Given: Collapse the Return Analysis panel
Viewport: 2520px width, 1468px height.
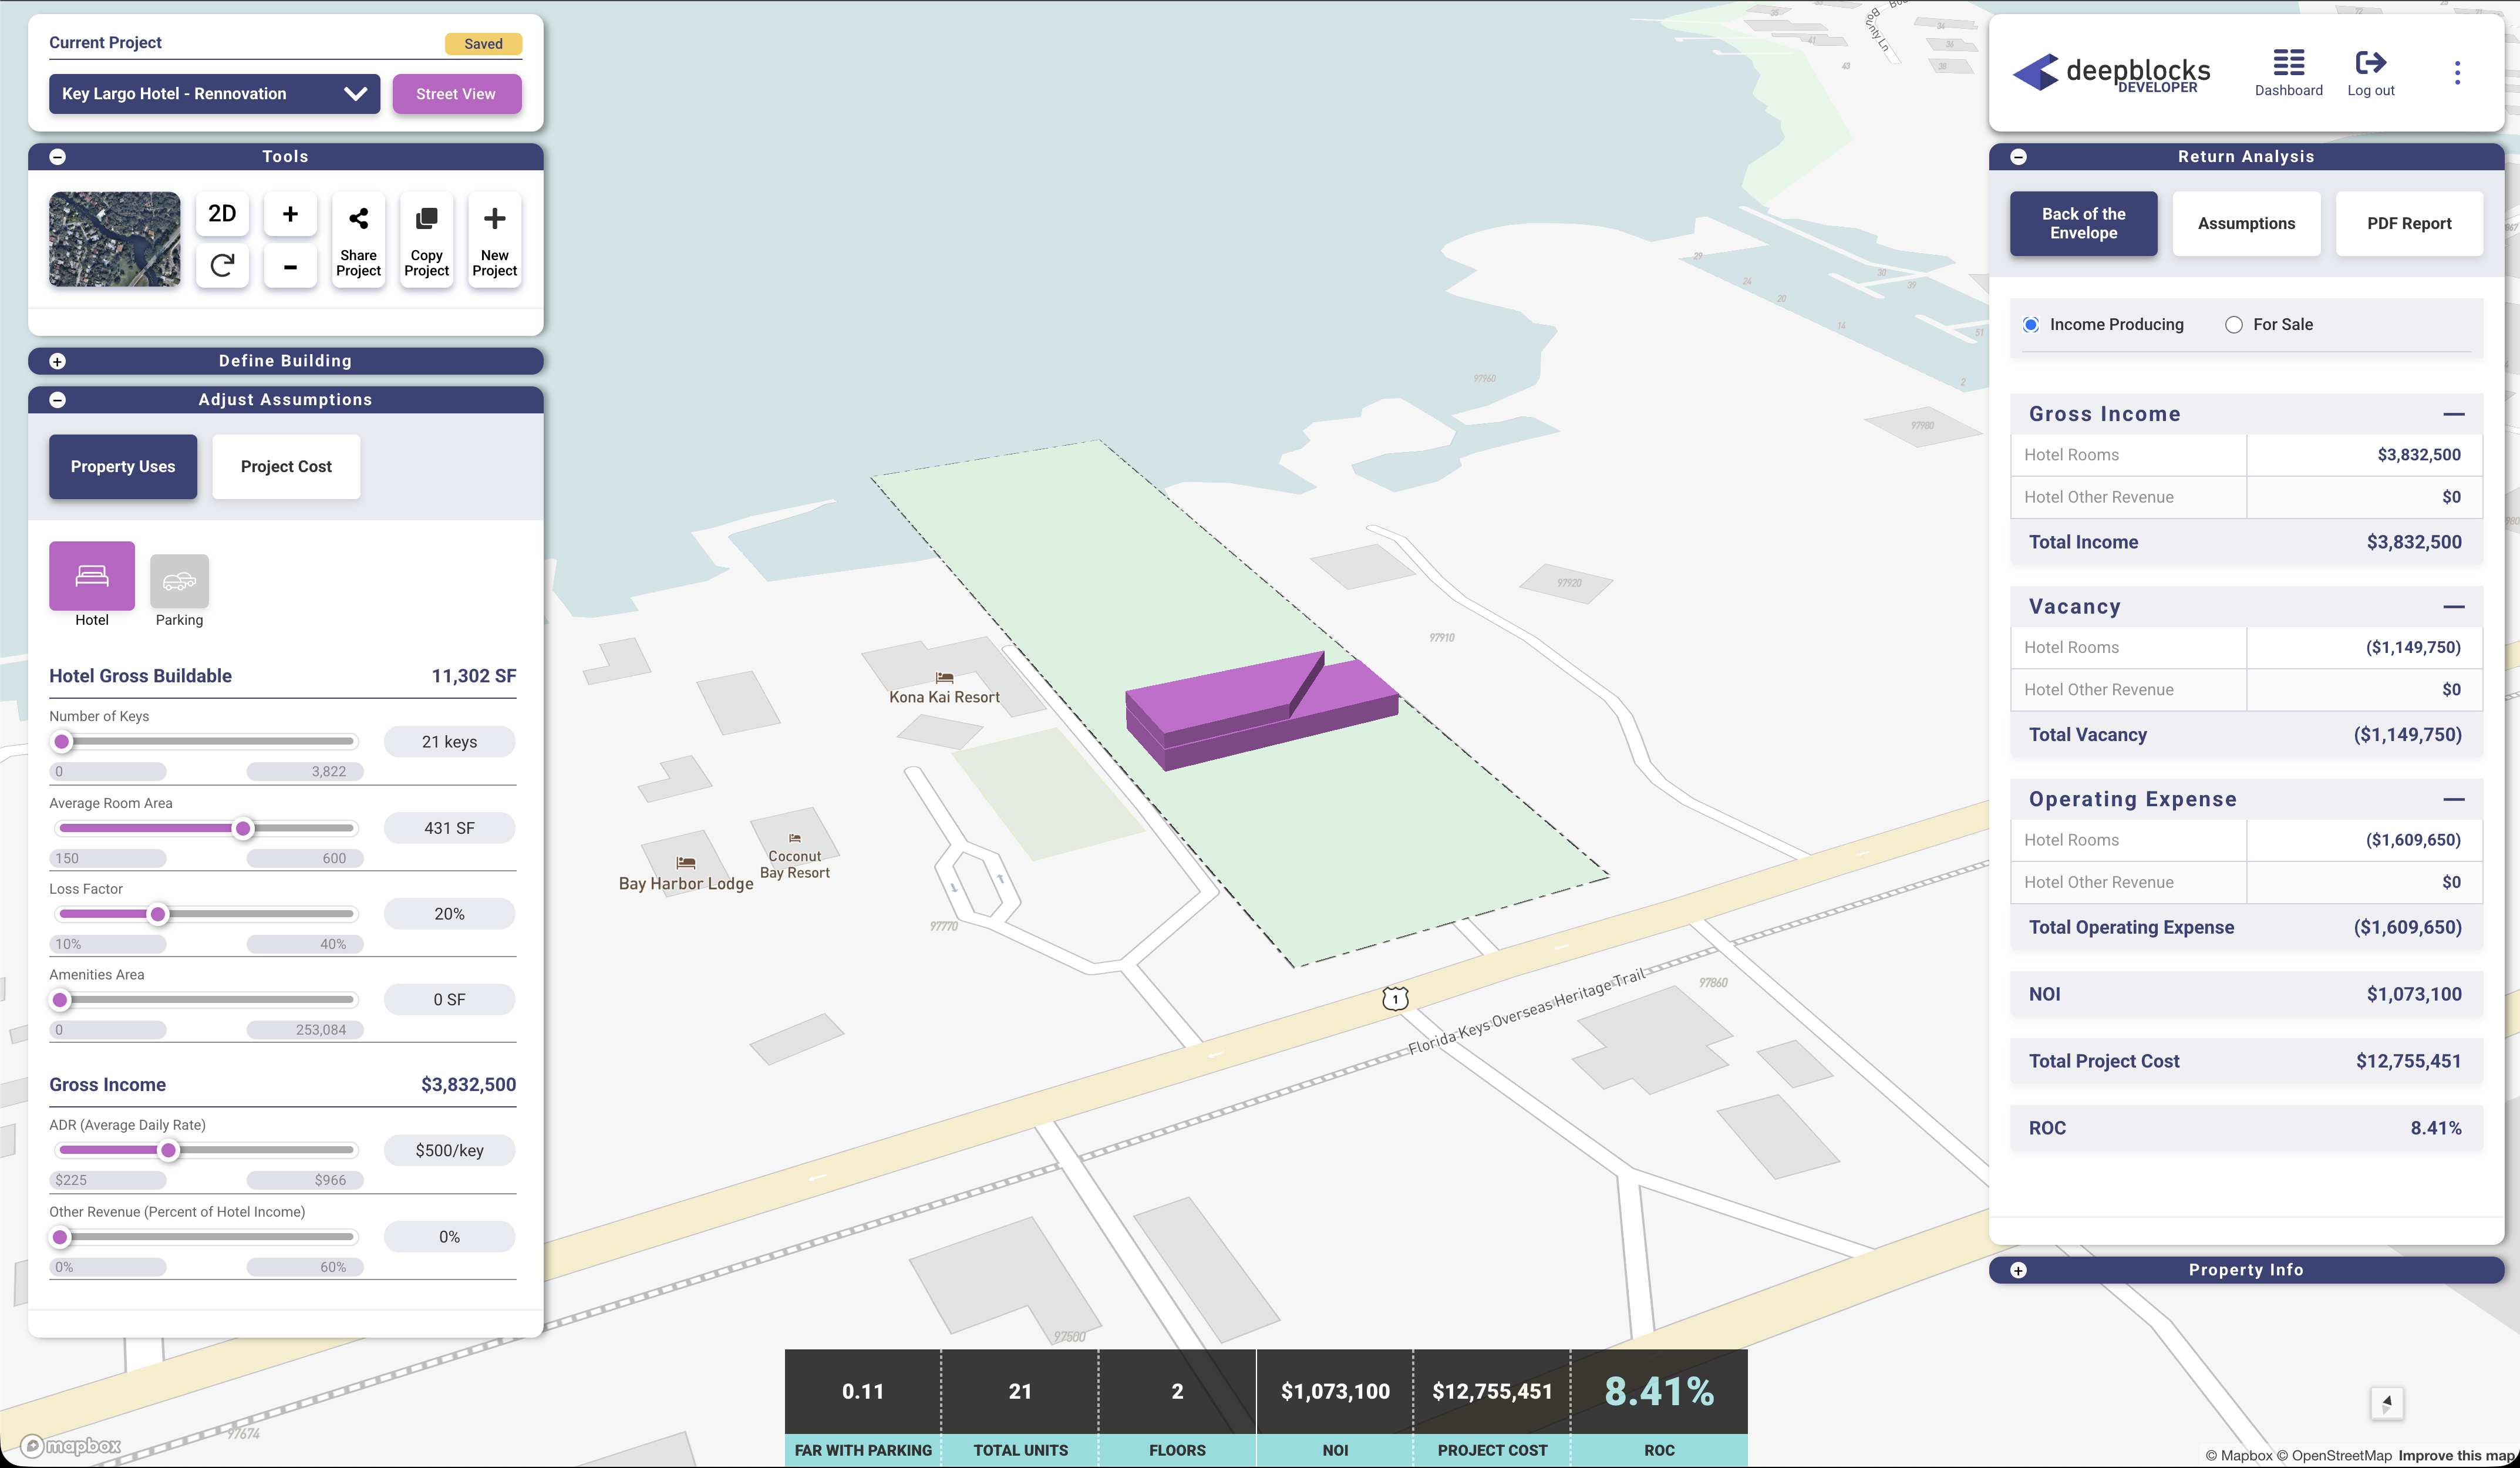Looking at the screenshot, I should click(2018, 157).
